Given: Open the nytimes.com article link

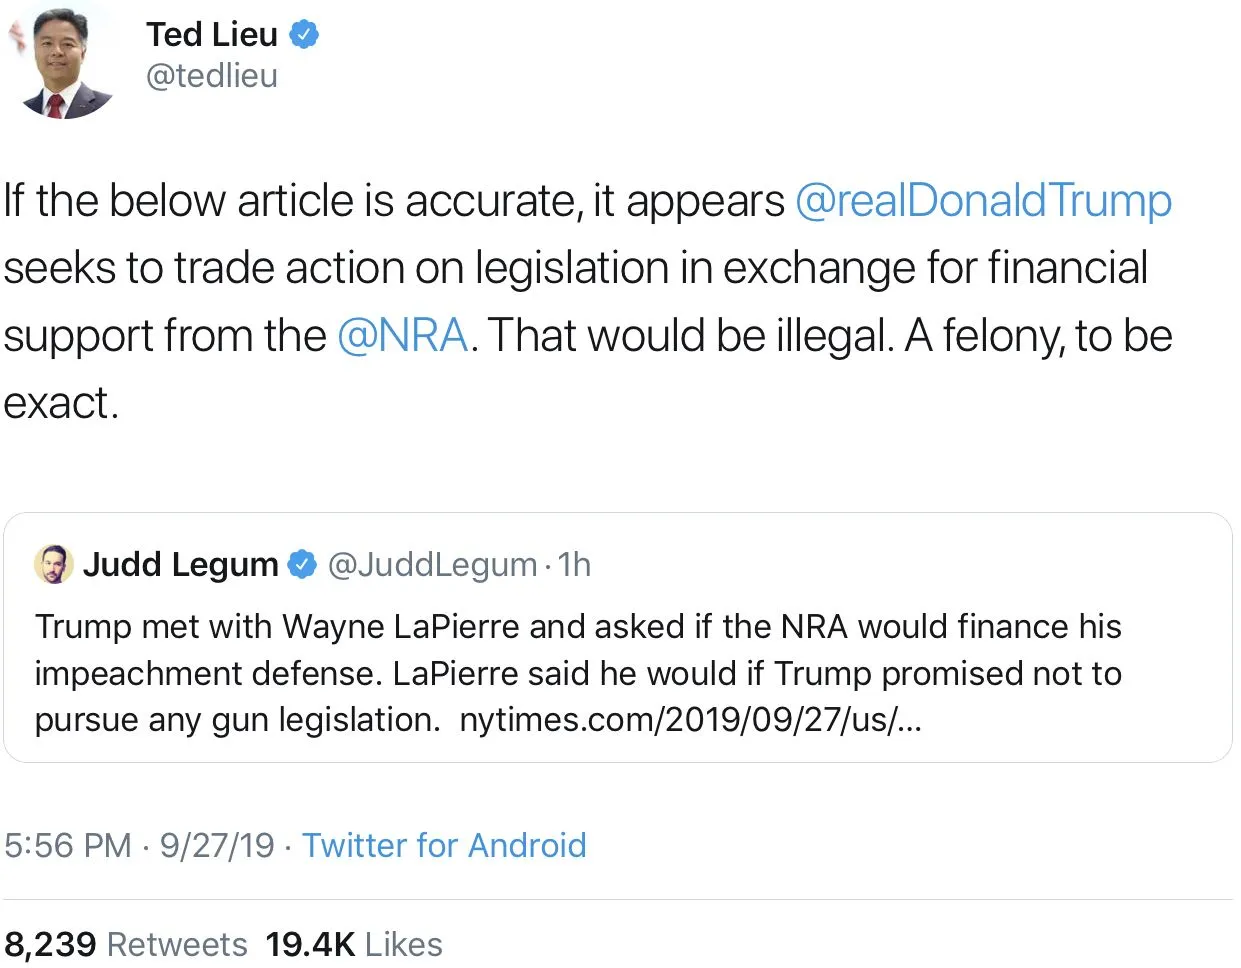Looking at the screenshot, I should pyautogui.click(x=690, y=720).
